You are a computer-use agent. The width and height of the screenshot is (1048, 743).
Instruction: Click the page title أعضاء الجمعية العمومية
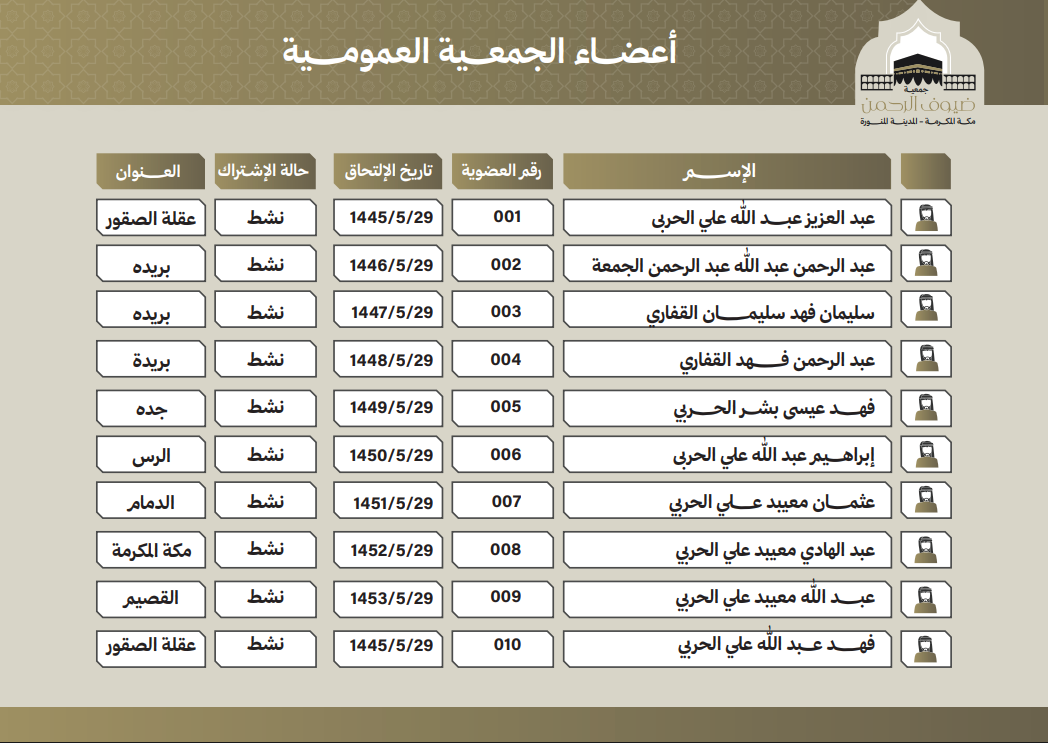[x=478, y=50]
